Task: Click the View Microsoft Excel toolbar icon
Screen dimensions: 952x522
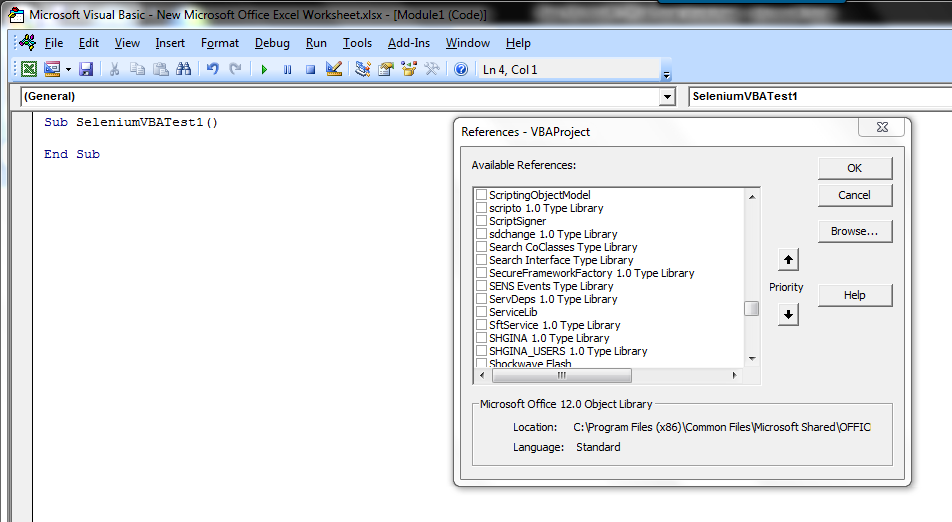Action: 29,69
